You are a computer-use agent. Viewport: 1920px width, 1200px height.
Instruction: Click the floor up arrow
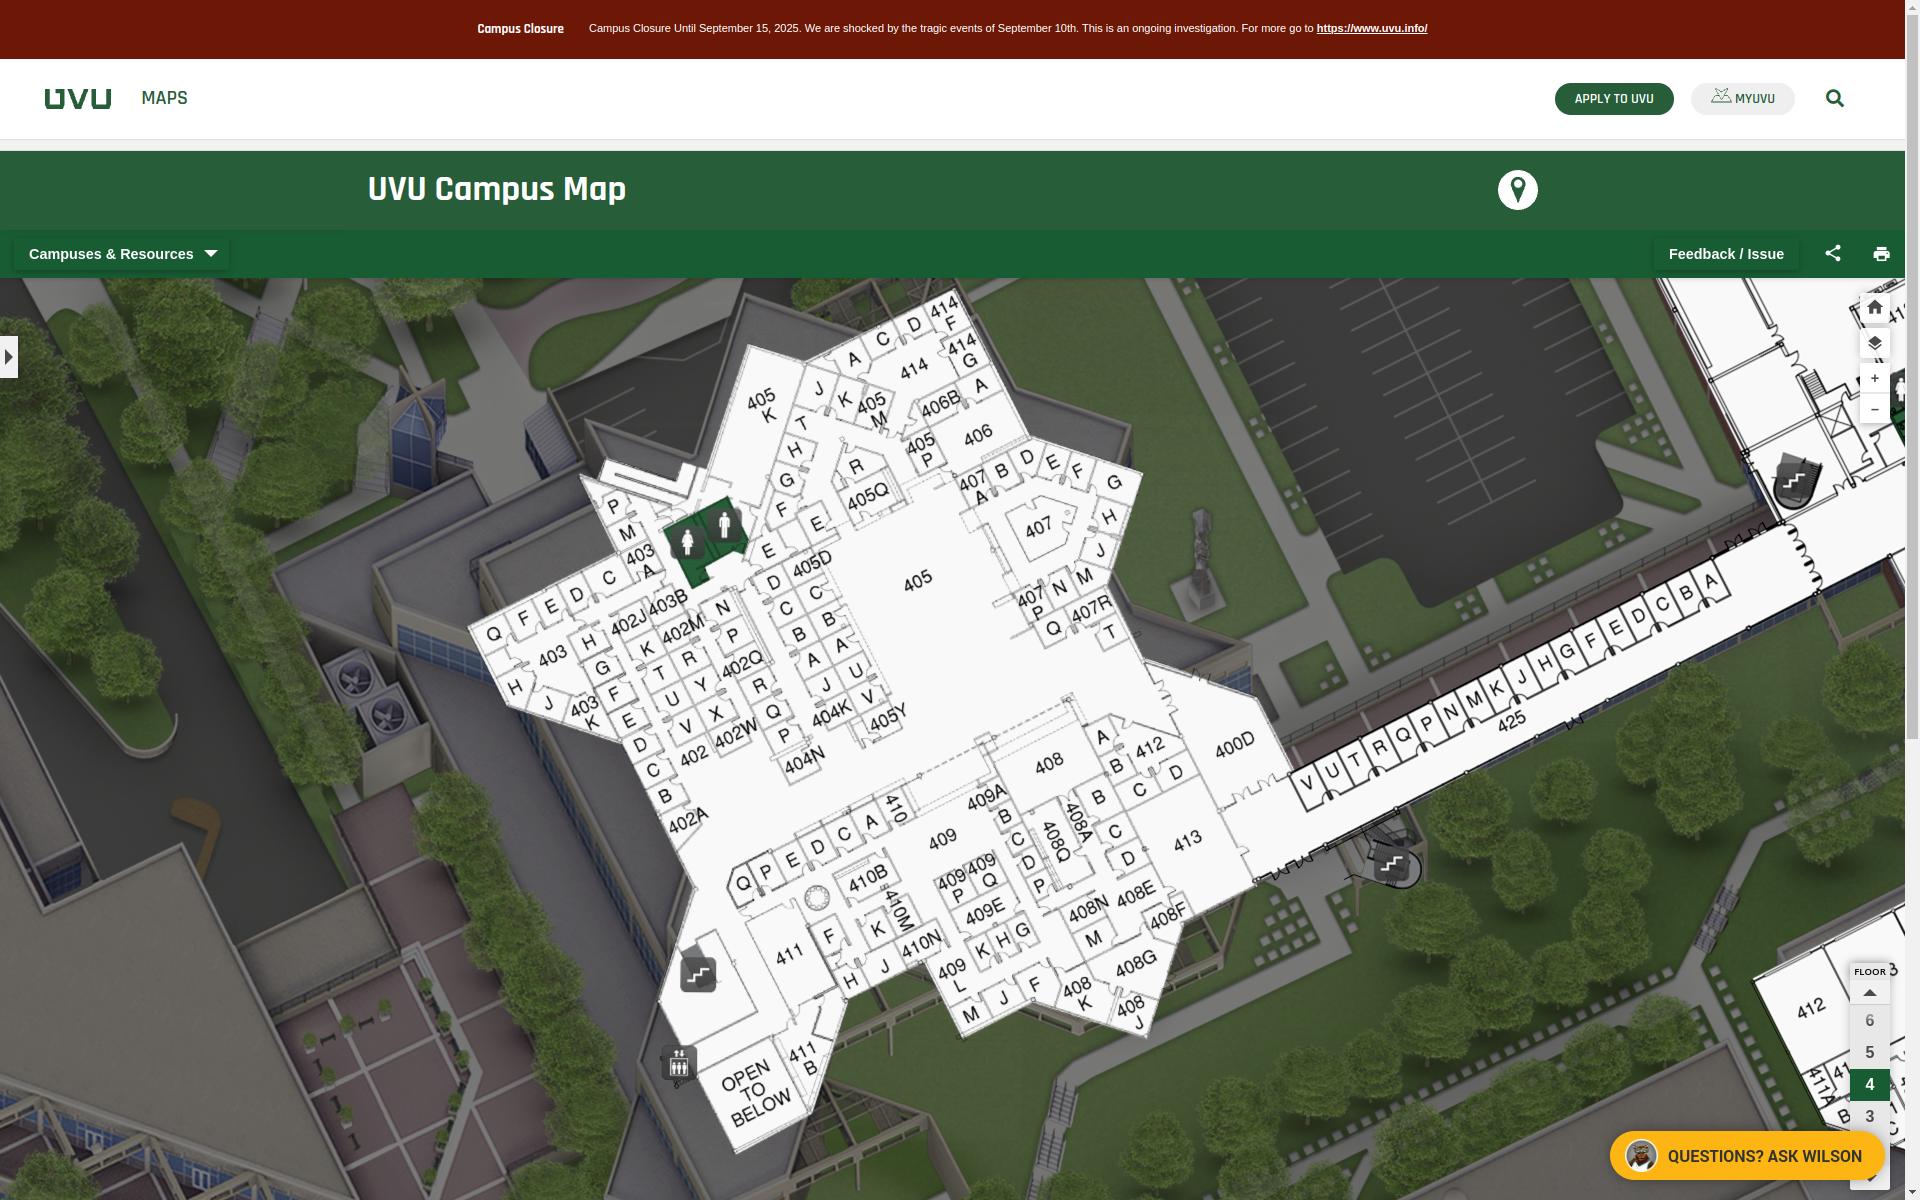[1869, 992]
